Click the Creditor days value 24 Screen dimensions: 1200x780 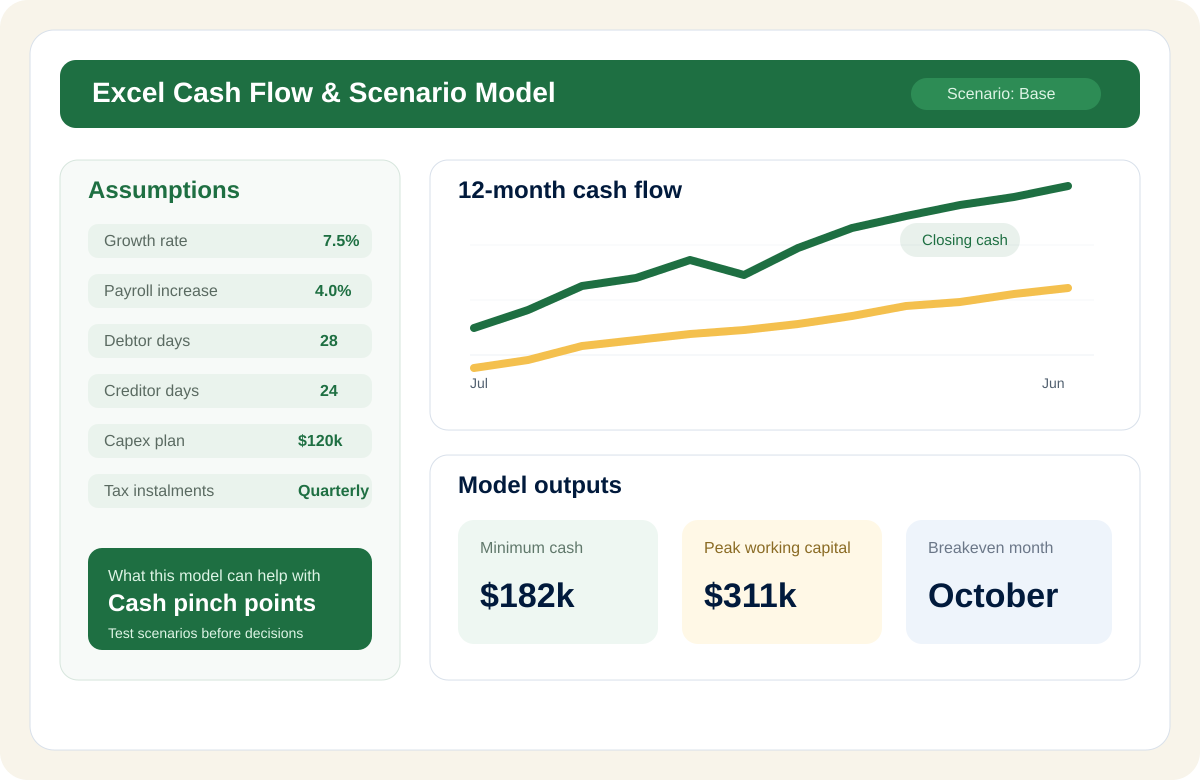click(329, 391)
